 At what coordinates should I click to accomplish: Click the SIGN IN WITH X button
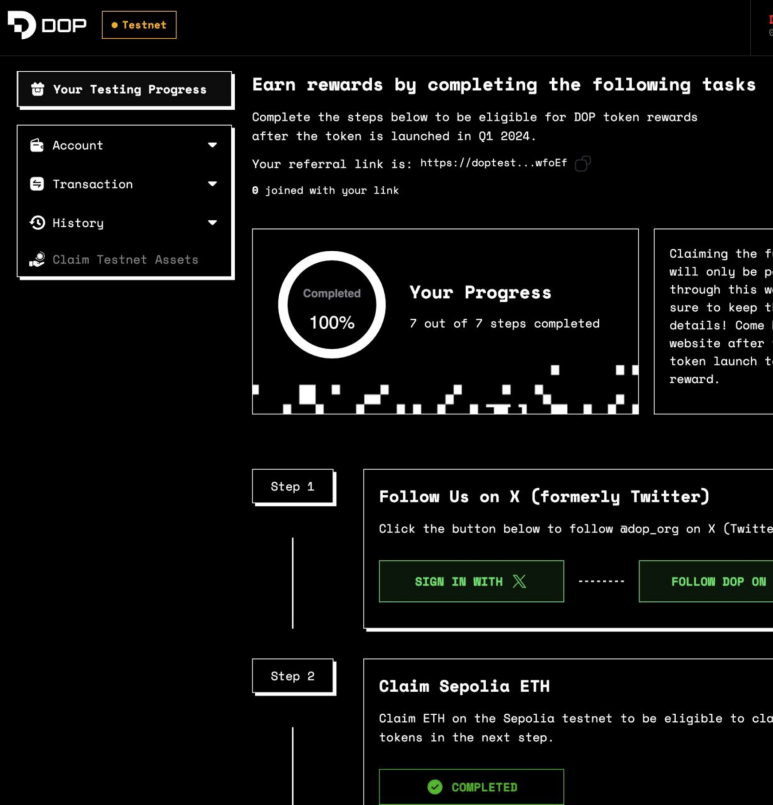pyautogui.click(x=471, y=581)
